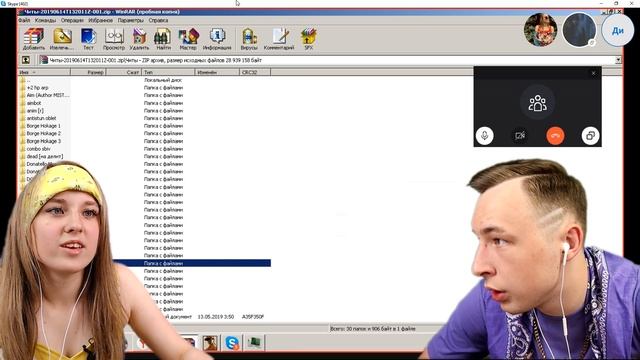The height and width of the screenshot is (360, 640).
Task: Open the Параметры menu
Action: (x=131, y=20)
